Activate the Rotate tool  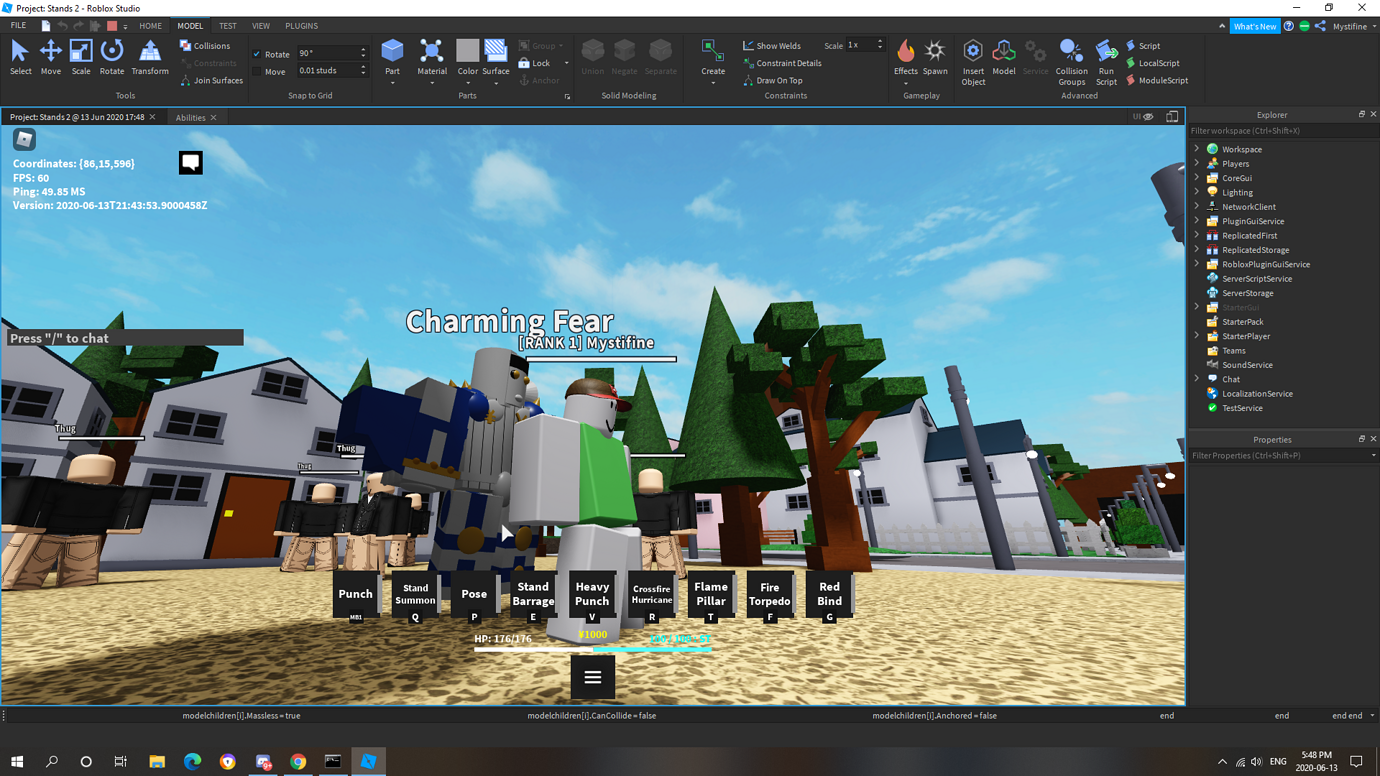(111, 57)
